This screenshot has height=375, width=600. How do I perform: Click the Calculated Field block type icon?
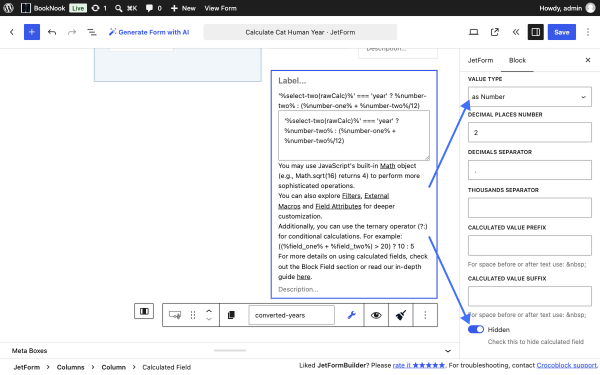tap(175, 315)
